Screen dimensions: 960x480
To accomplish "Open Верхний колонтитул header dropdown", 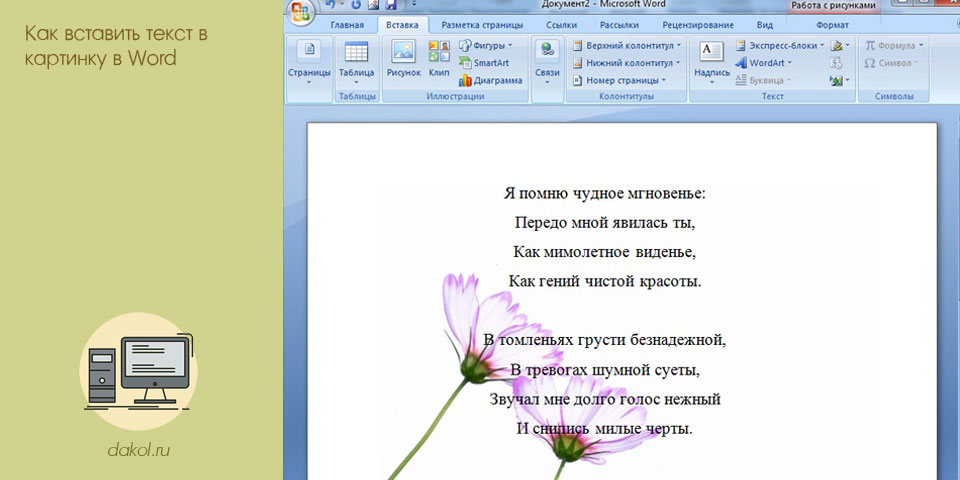I will [x=627, y=46].
